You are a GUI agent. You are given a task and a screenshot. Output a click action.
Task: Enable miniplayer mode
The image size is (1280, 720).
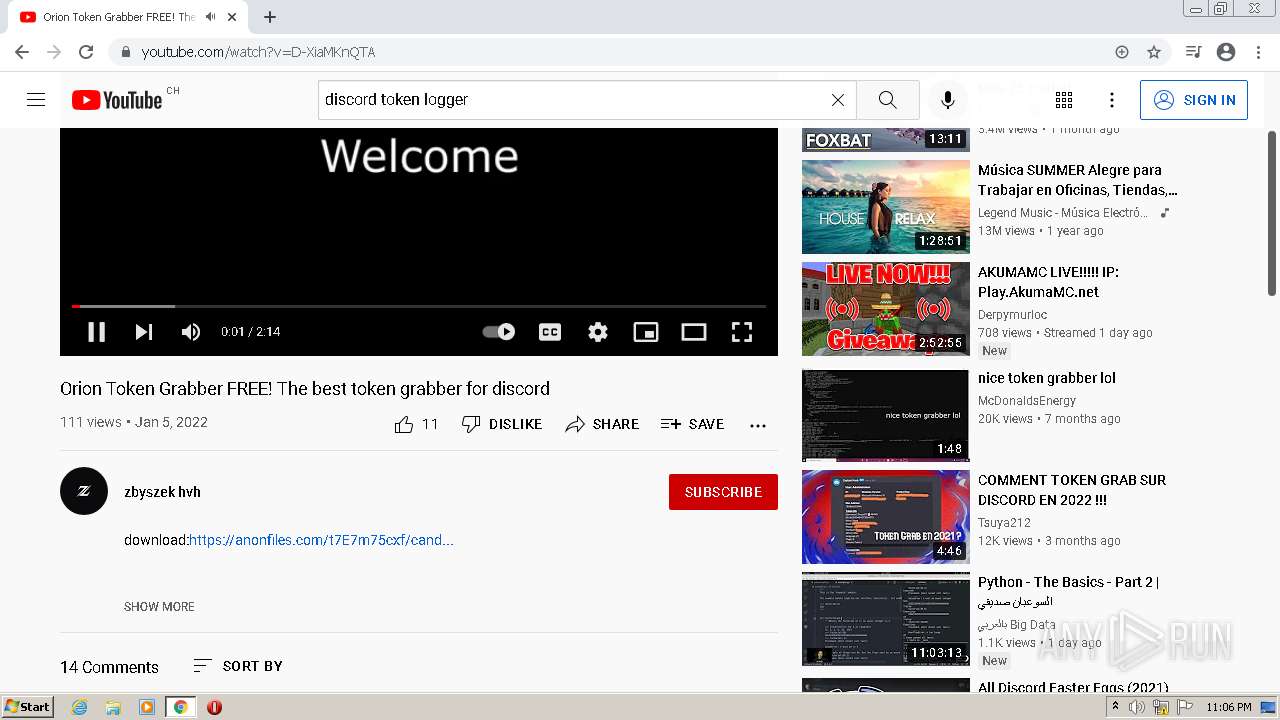[x=646, y=332]
